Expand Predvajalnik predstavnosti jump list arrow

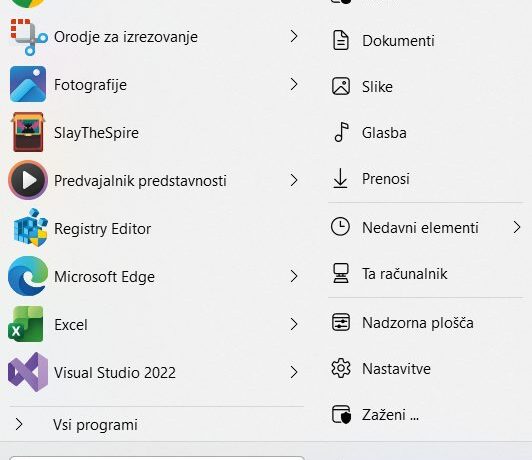(x=294, y=180)
